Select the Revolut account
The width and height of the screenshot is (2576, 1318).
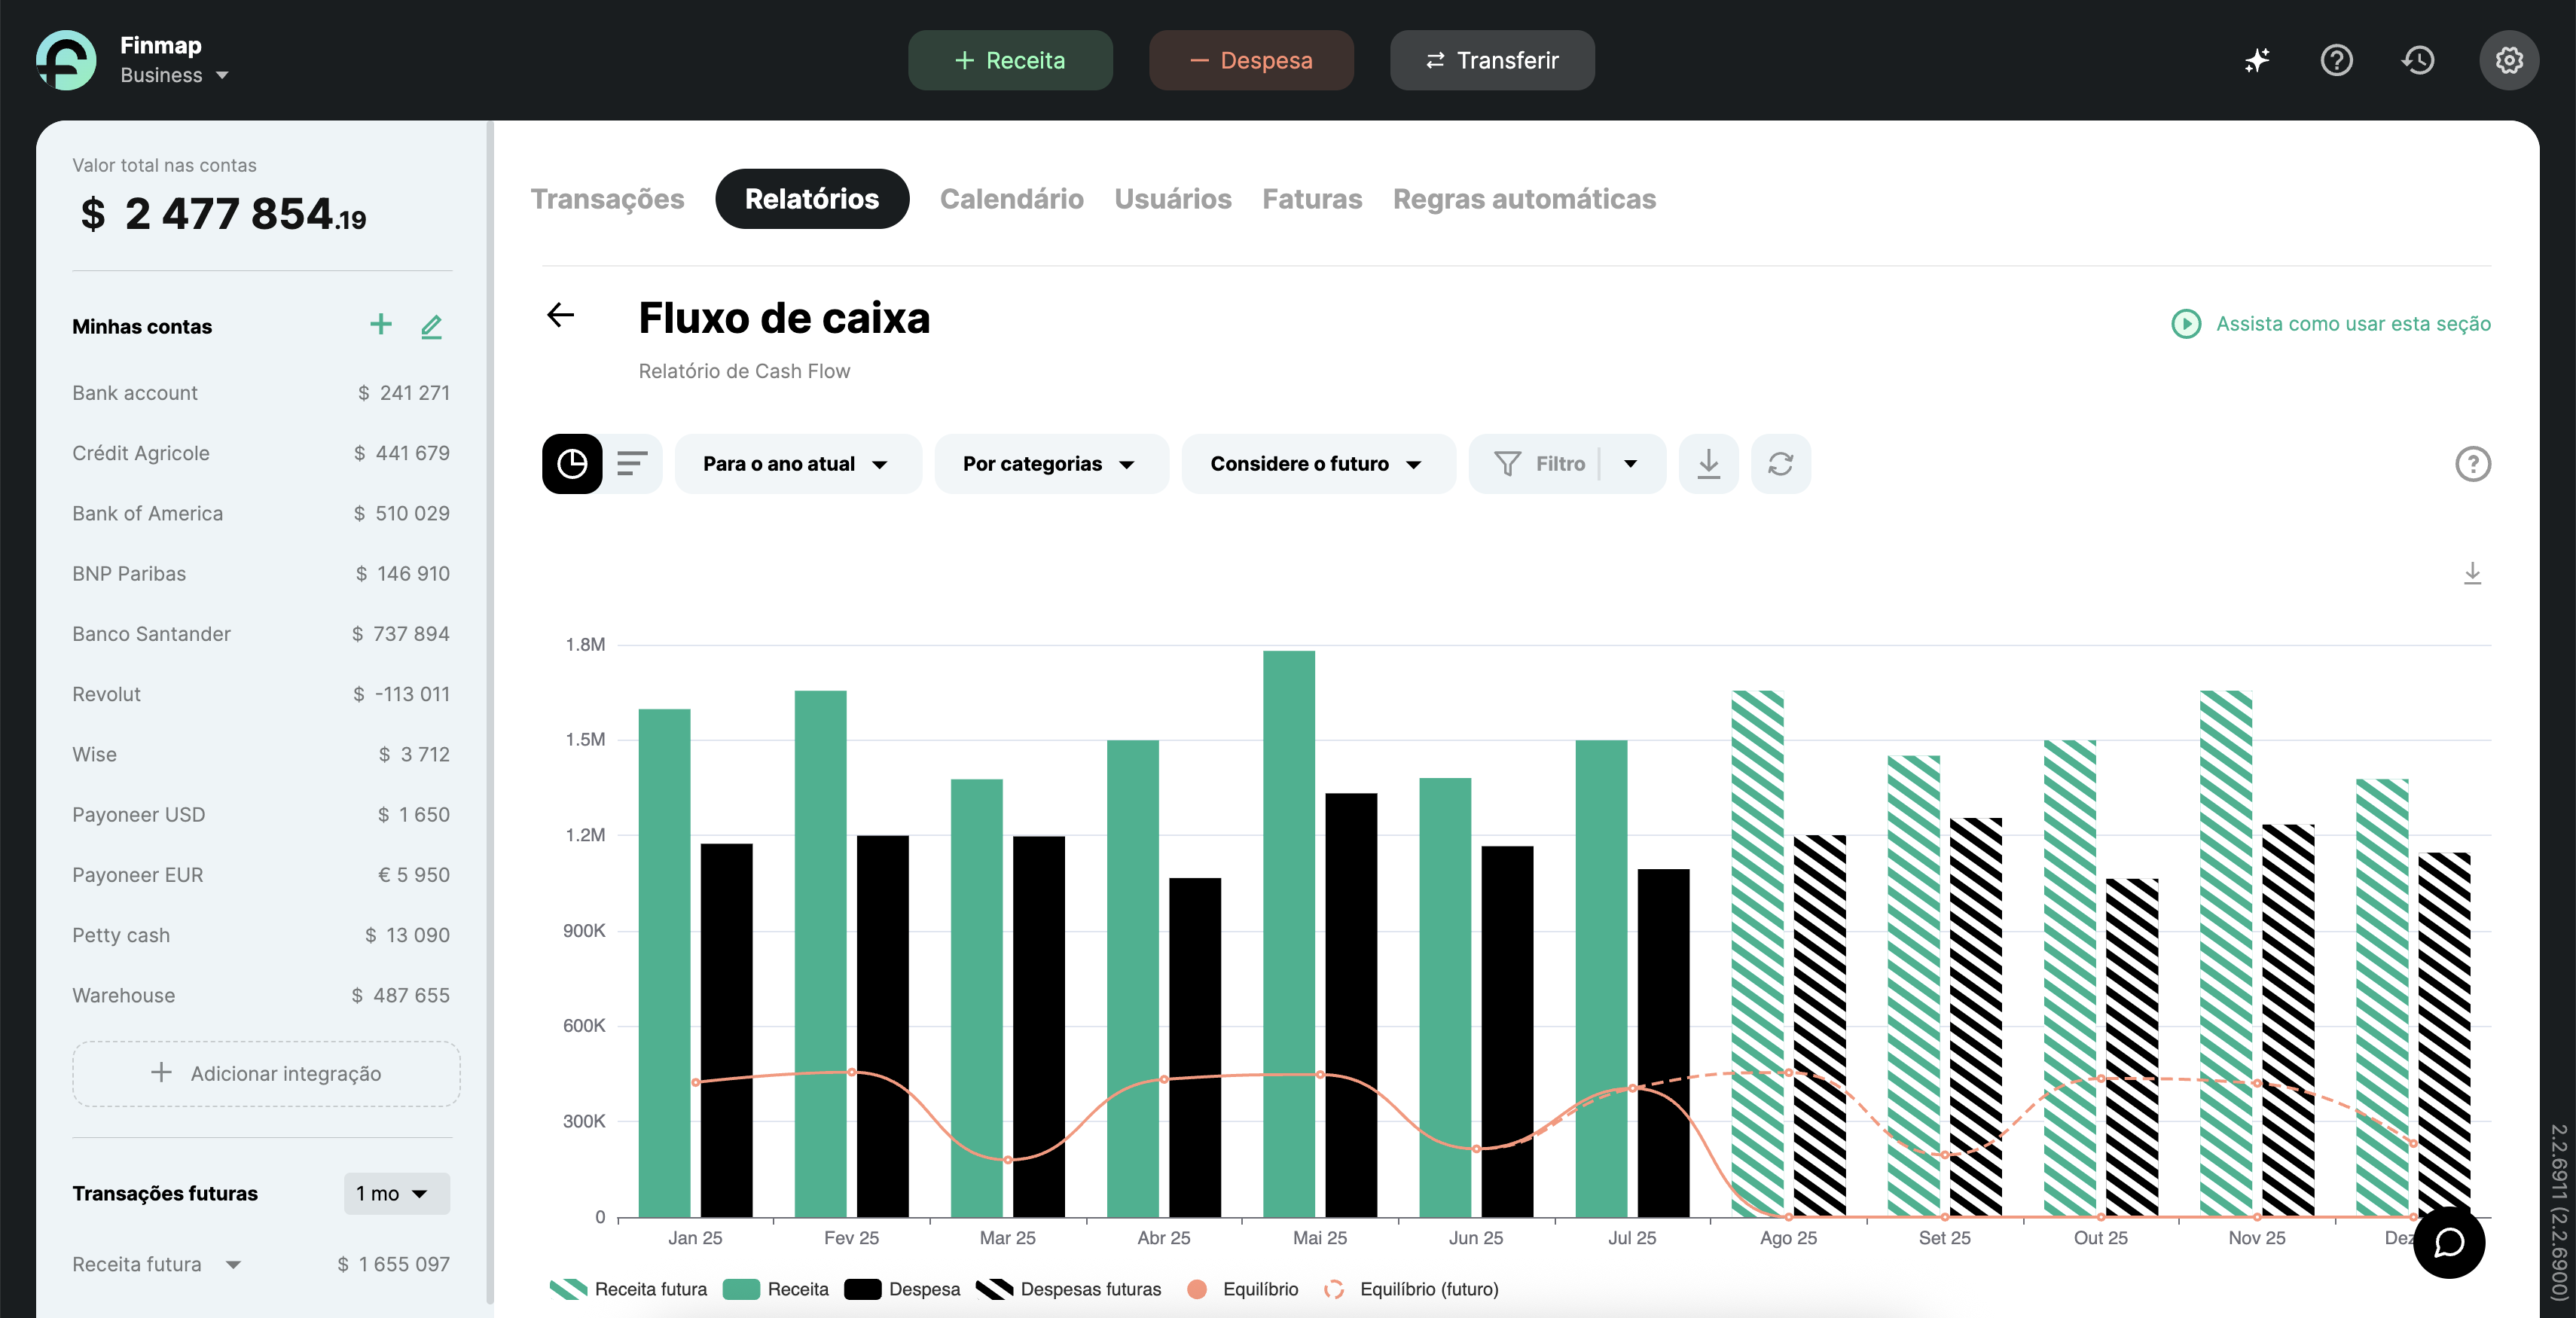pos(260,694)
